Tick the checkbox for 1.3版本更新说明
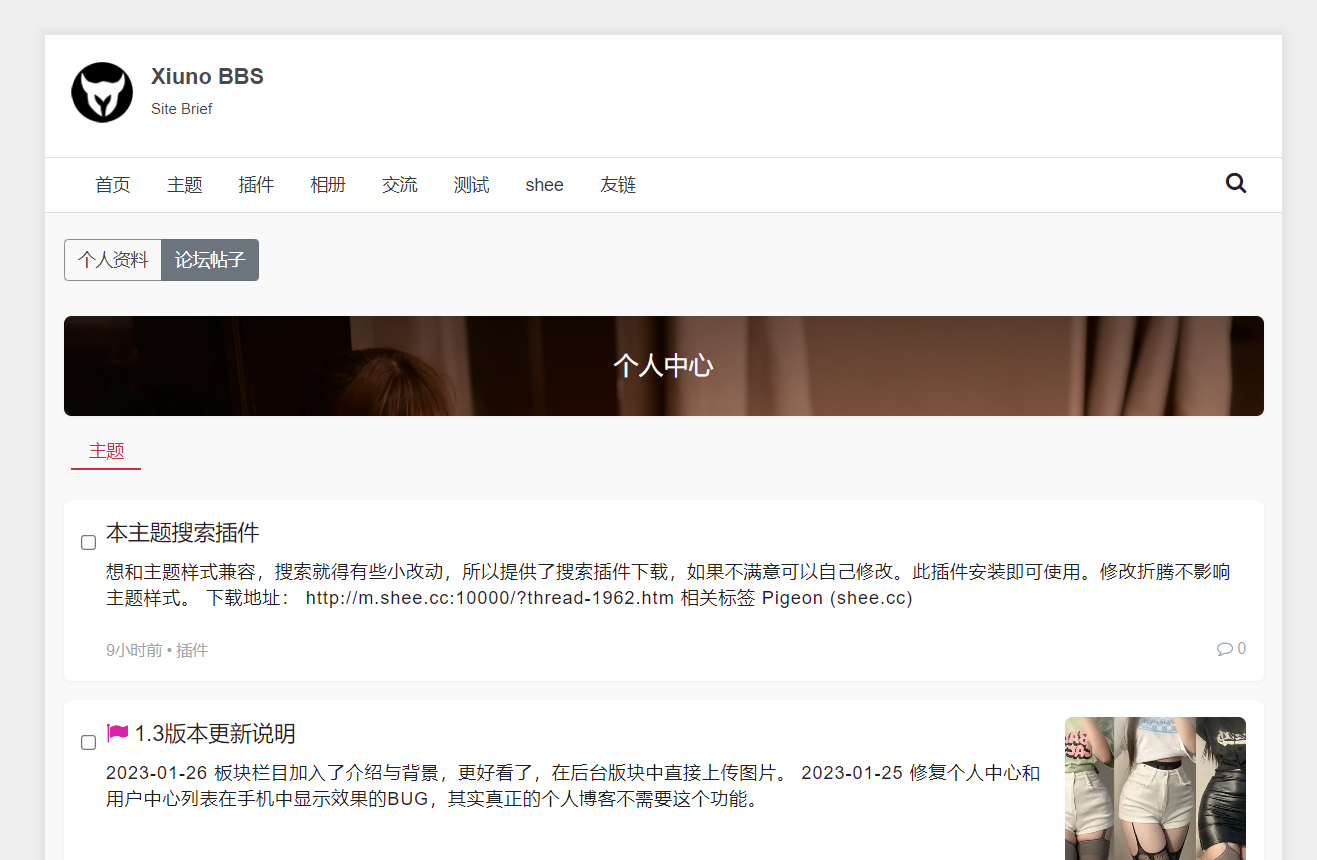Image resolution: width=1317 pixels, height=860 pixels. click(x=88, y=742)
